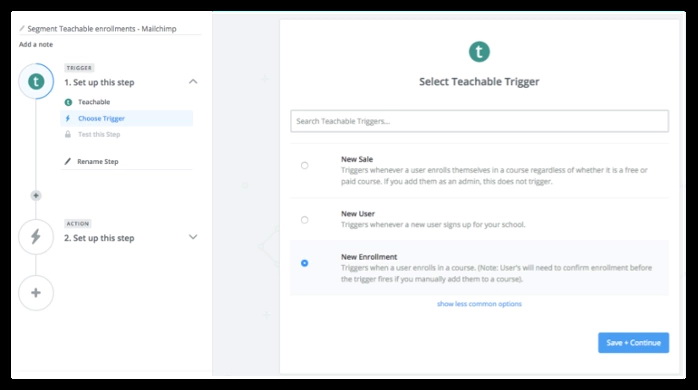
Task: Click the Teachable logo in trigger step circle
Action: 36,81
